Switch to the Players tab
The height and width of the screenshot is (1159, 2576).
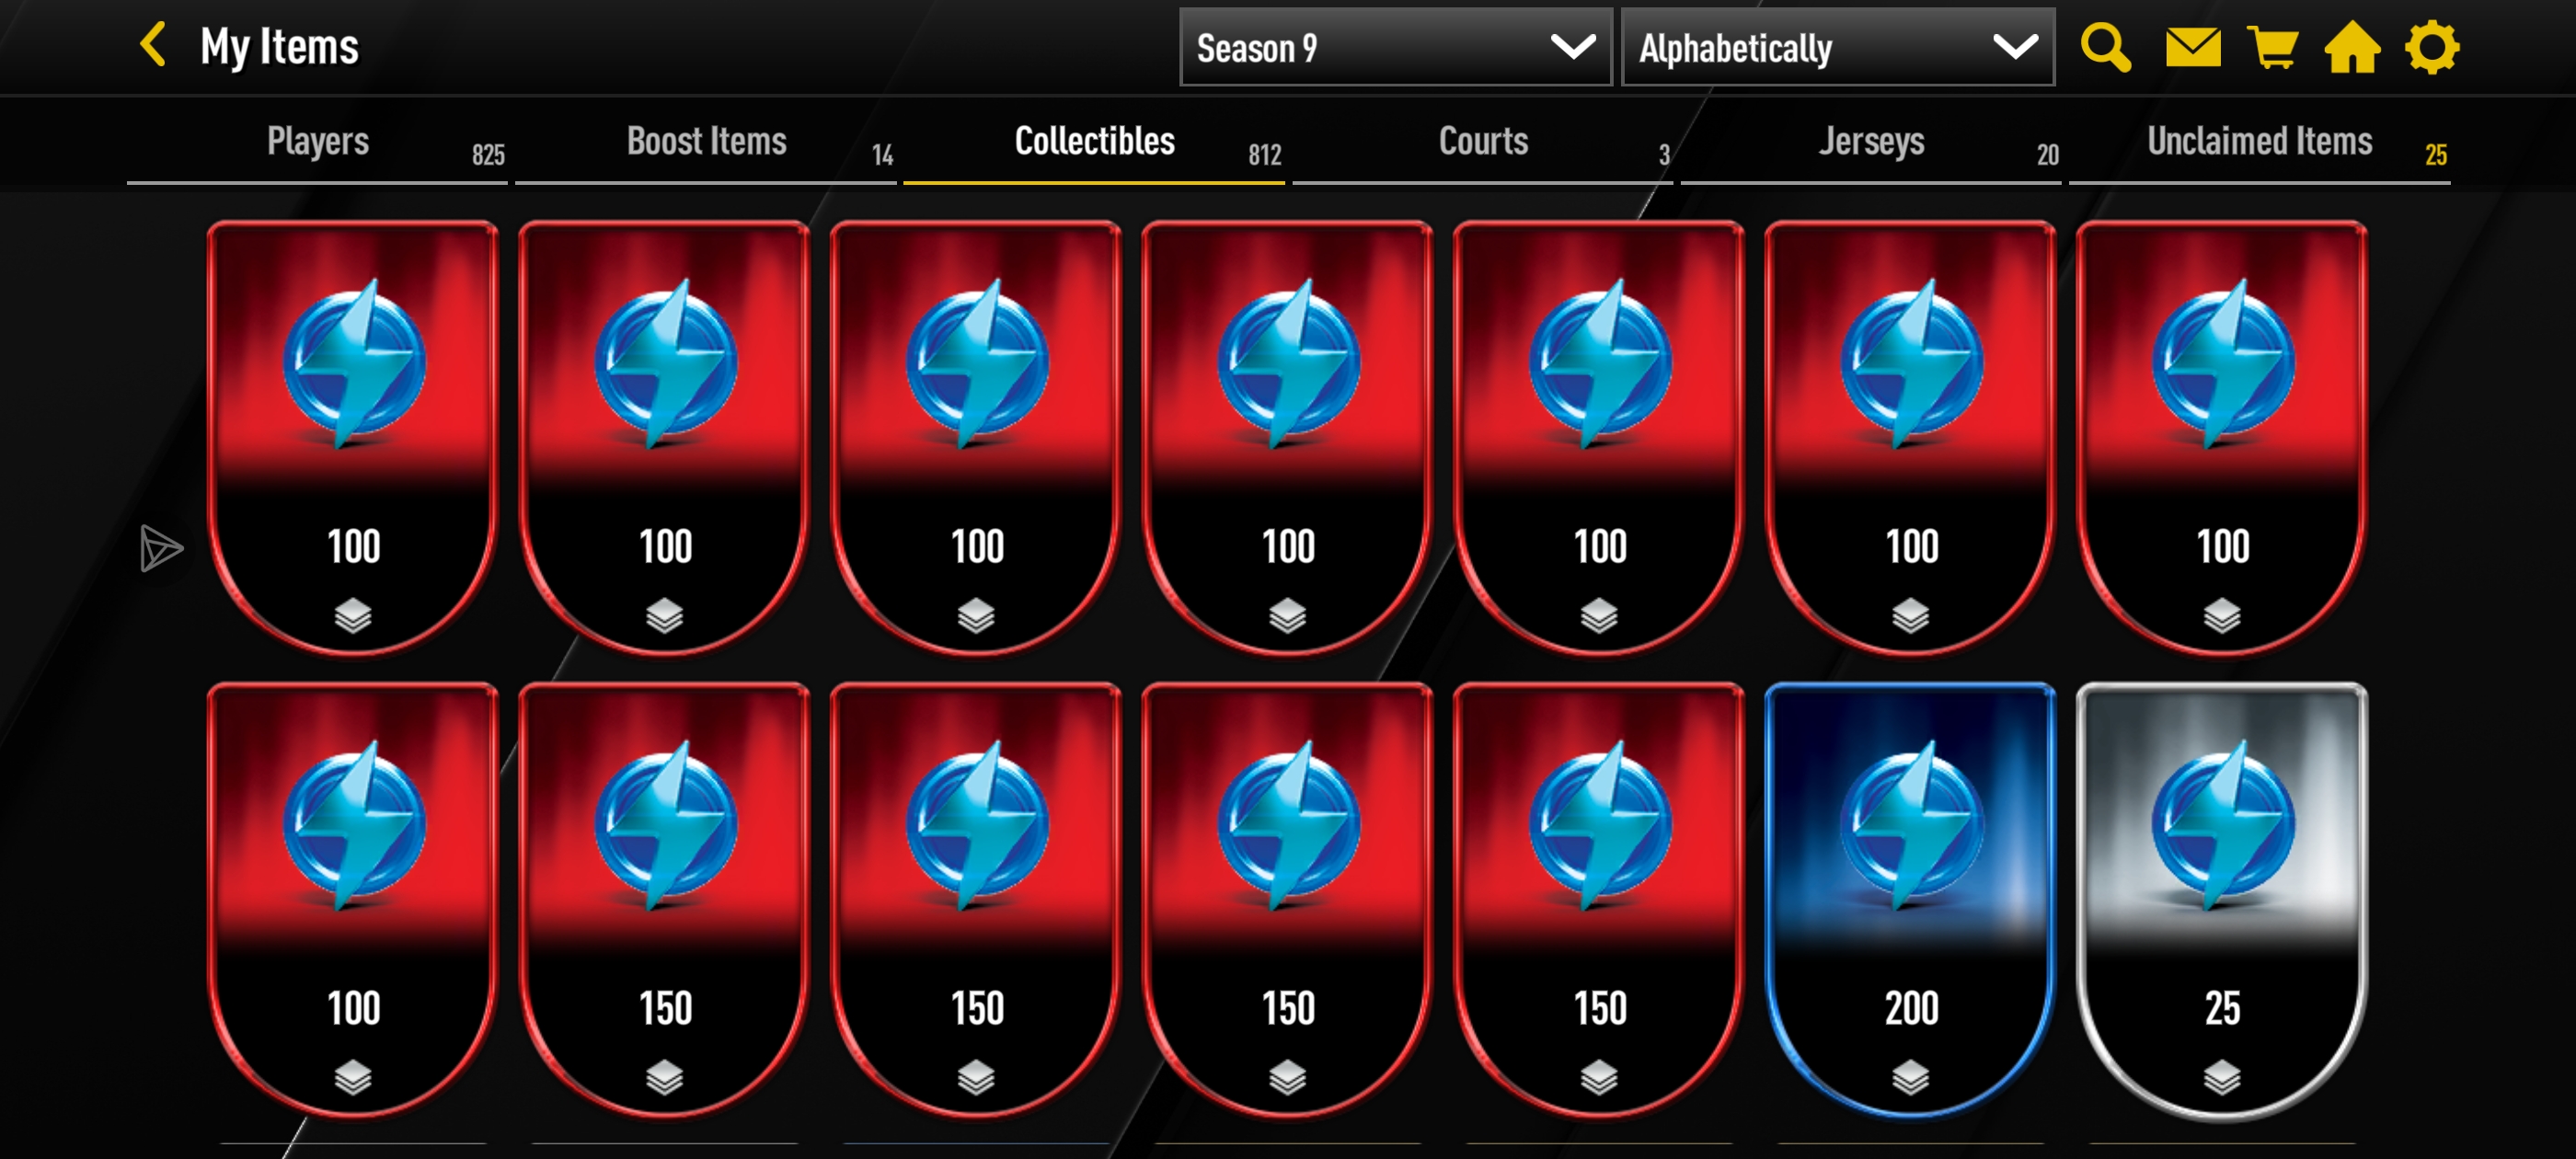coord(317,142)
